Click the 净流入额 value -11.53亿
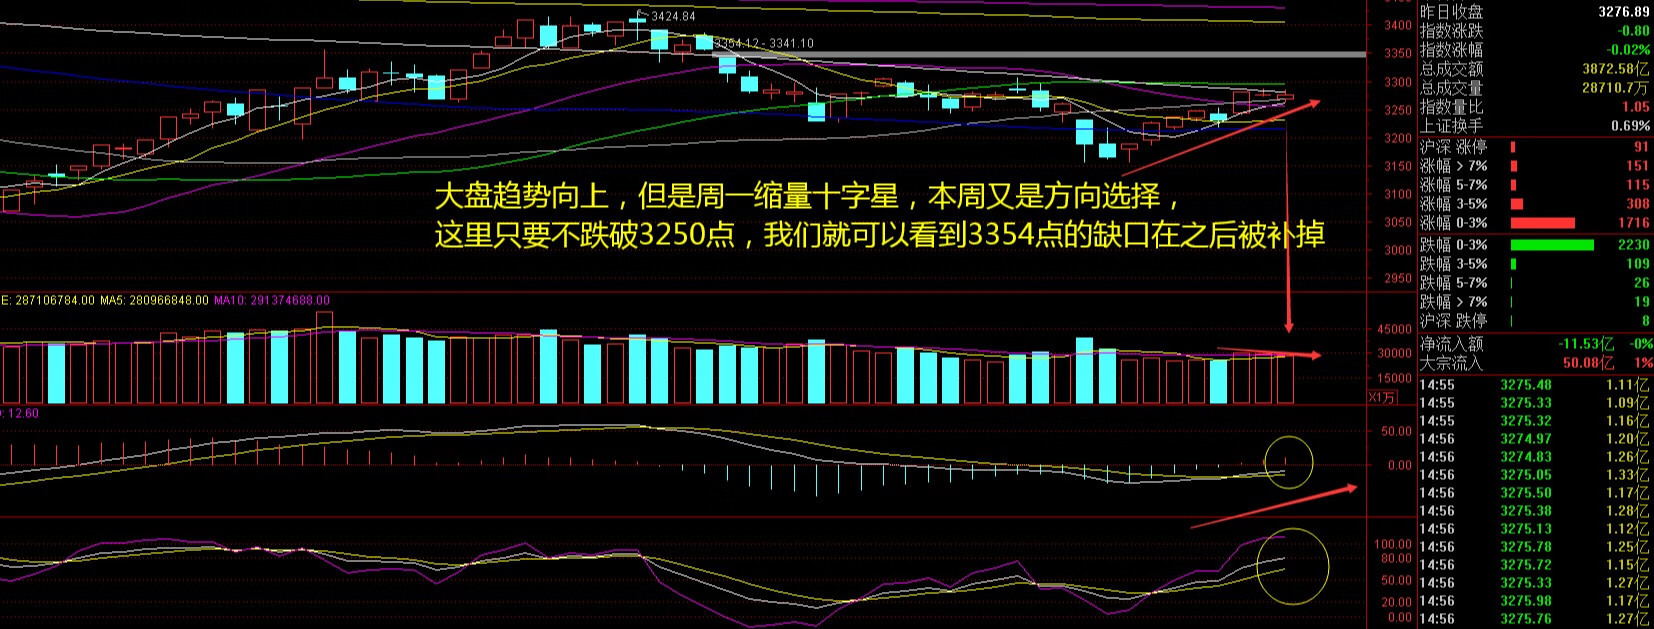The width and height of the screenshot is (1654, 629). tap(1586, 344)
